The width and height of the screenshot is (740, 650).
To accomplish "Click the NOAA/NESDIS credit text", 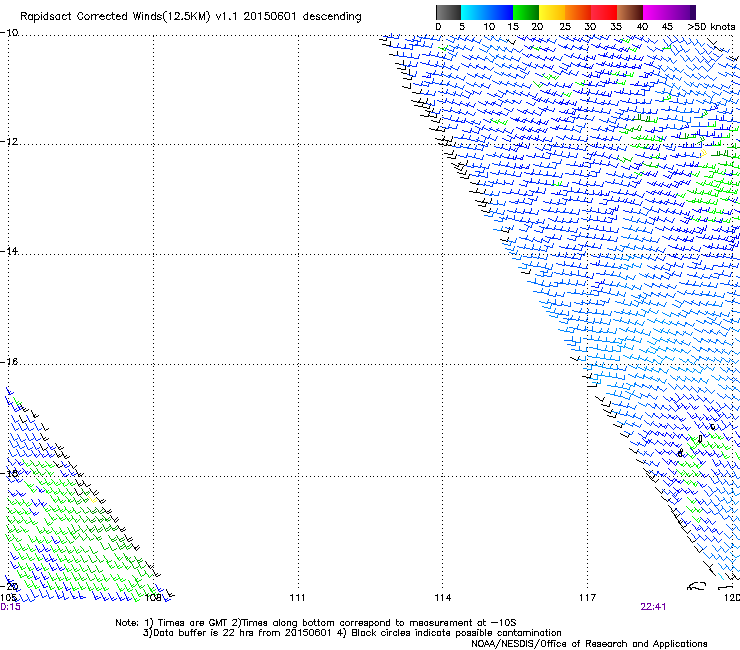I will click(589, 644).
